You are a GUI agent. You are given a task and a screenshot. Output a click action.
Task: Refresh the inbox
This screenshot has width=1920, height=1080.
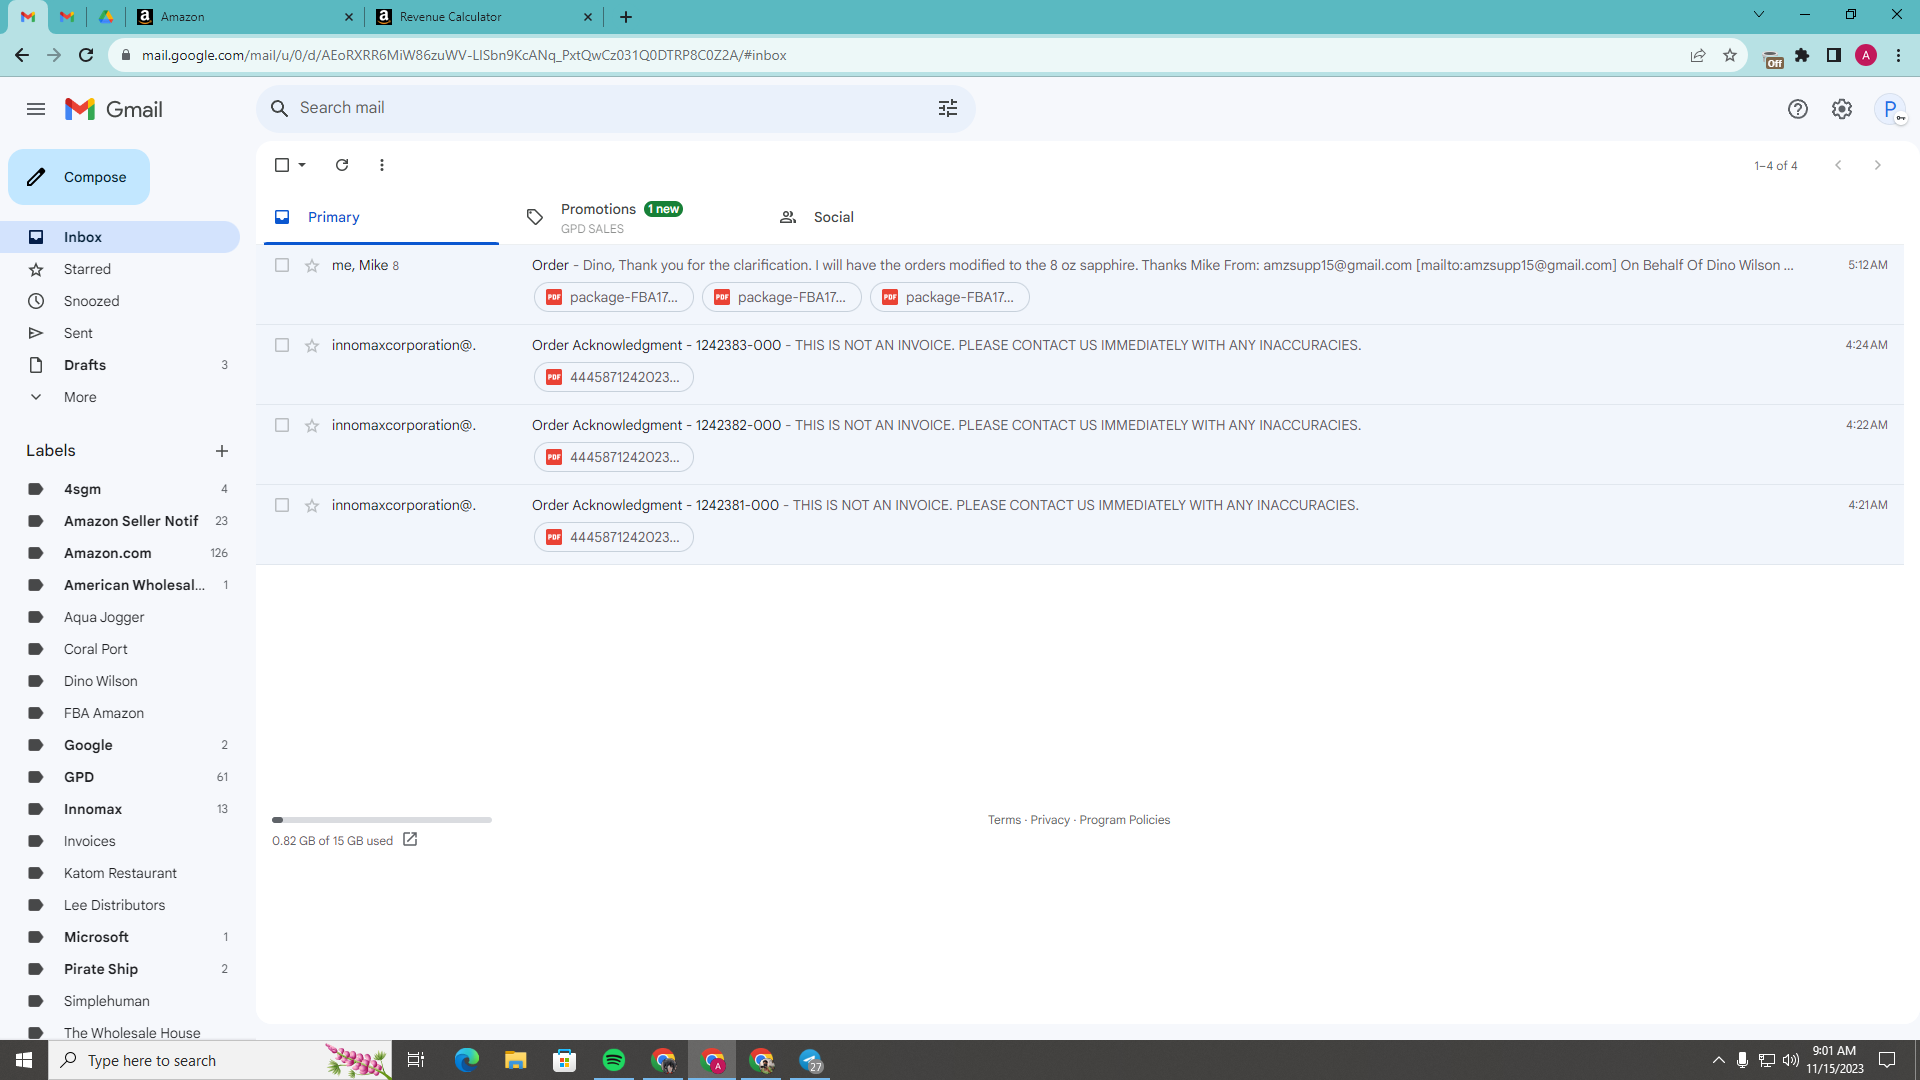pos(342,165)
